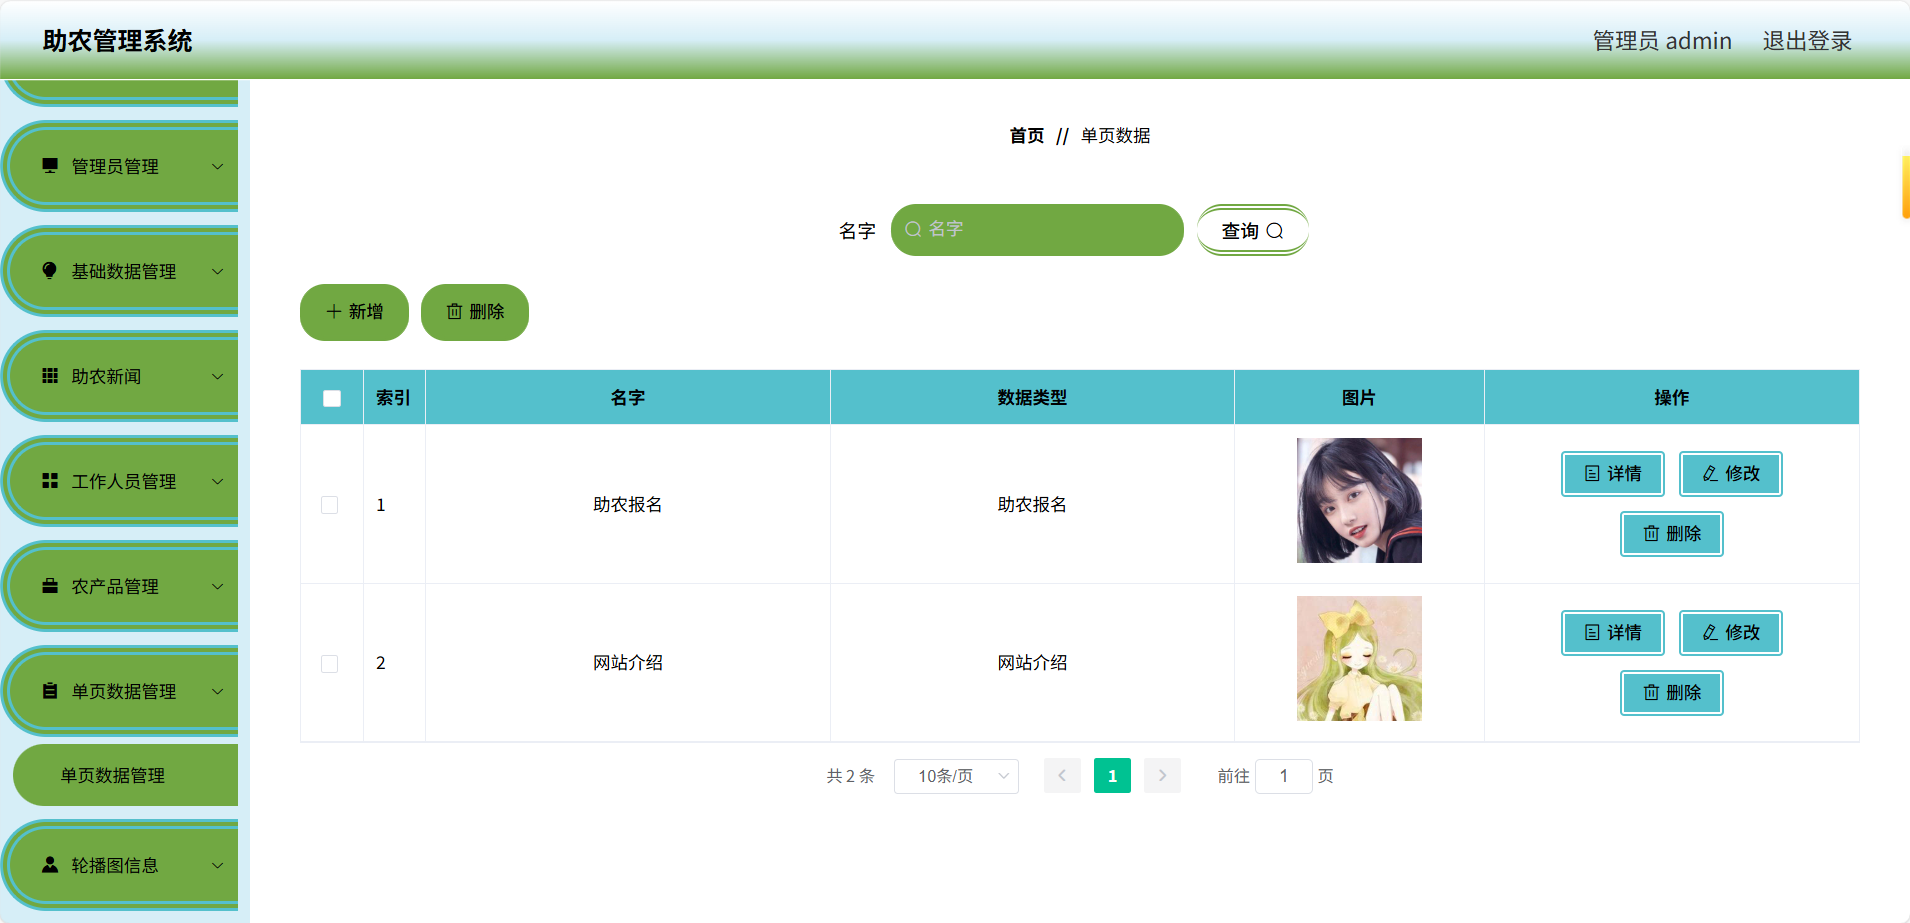Click the four-squares icon beside 工作人员管理

click(x=50, y=480)
